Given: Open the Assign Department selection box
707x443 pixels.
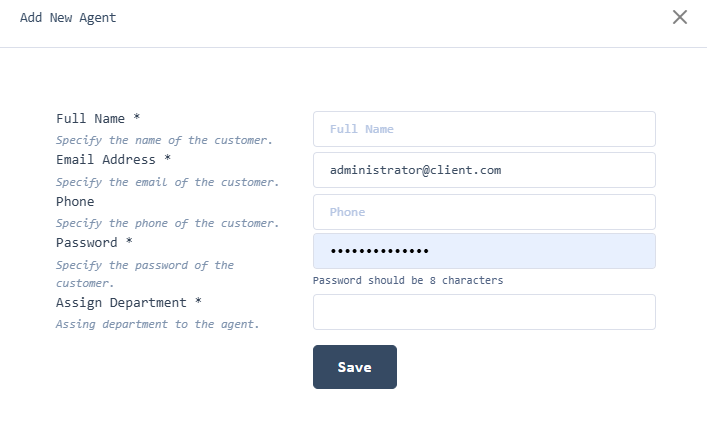Looking at the screenshot, I should (x=484, y=312).
